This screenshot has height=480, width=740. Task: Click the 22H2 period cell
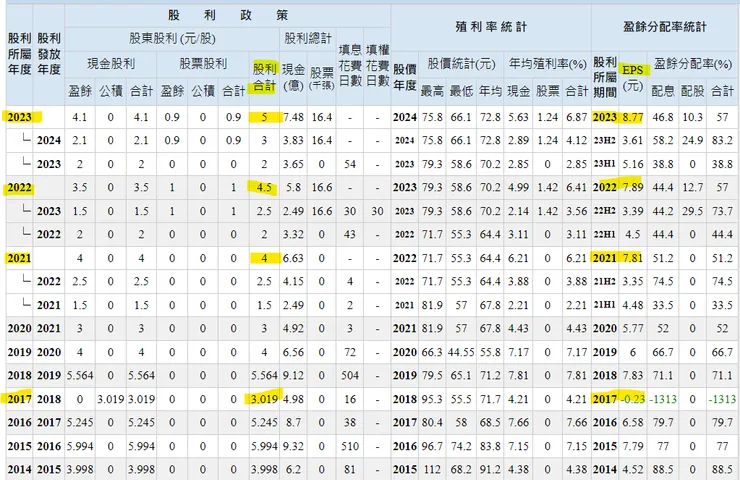coord(605,211)
